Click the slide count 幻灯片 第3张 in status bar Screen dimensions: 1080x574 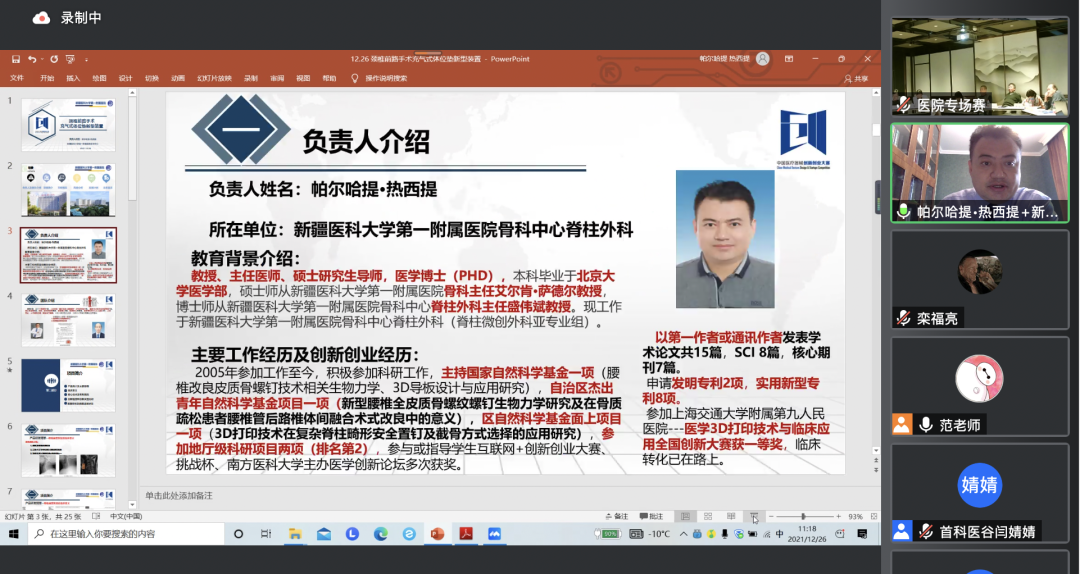[x=43, y=516]
